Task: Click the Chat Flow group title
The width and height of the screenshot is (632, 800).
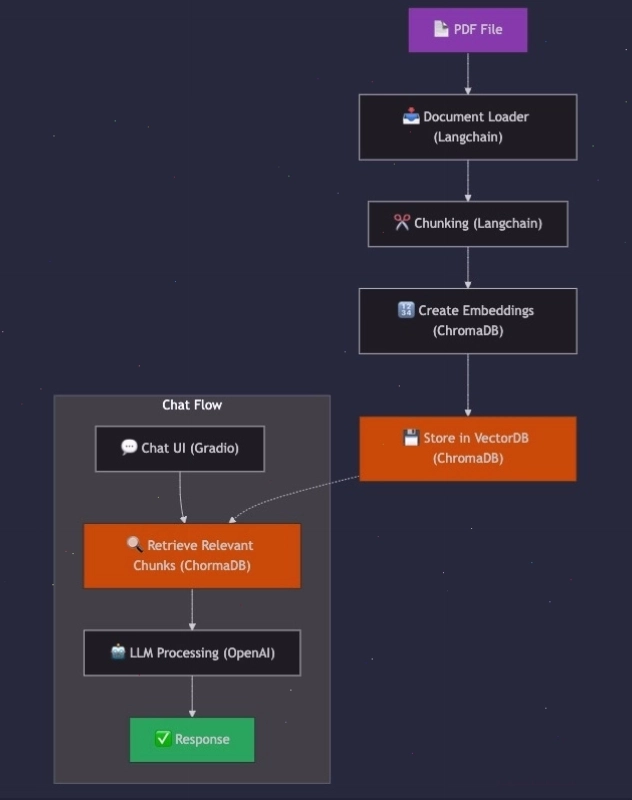Action: pyautogui.click(x=192, y=405)
